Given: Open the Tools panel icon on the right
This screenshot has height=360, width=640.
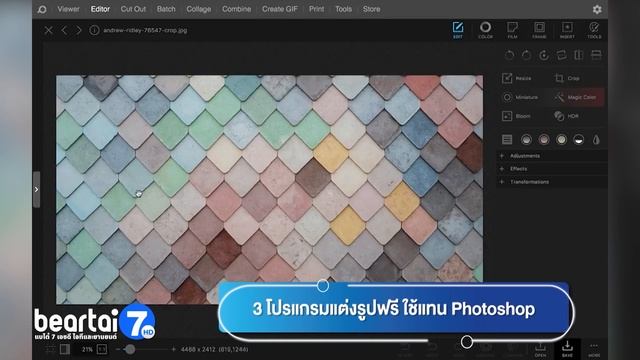Looking at the screenshot, I should pyautogui.click(x=594, y=30).
